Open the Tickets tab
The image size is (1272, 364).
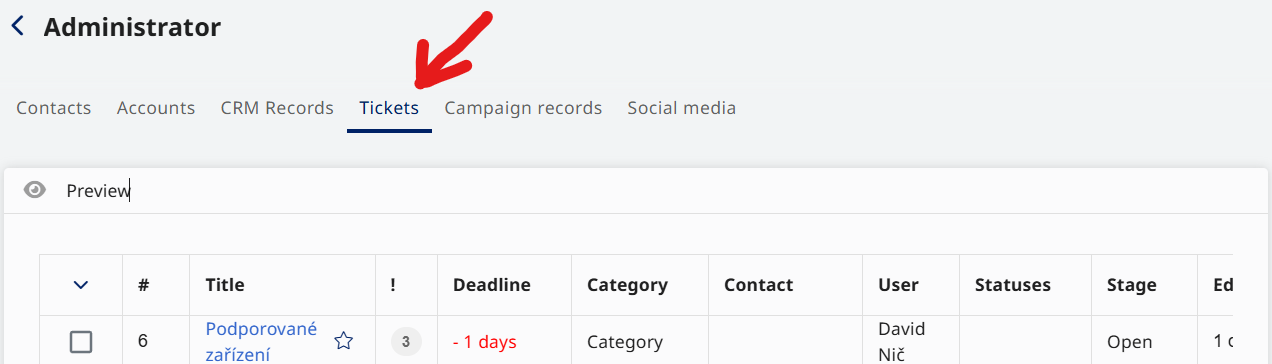(389, 108)
